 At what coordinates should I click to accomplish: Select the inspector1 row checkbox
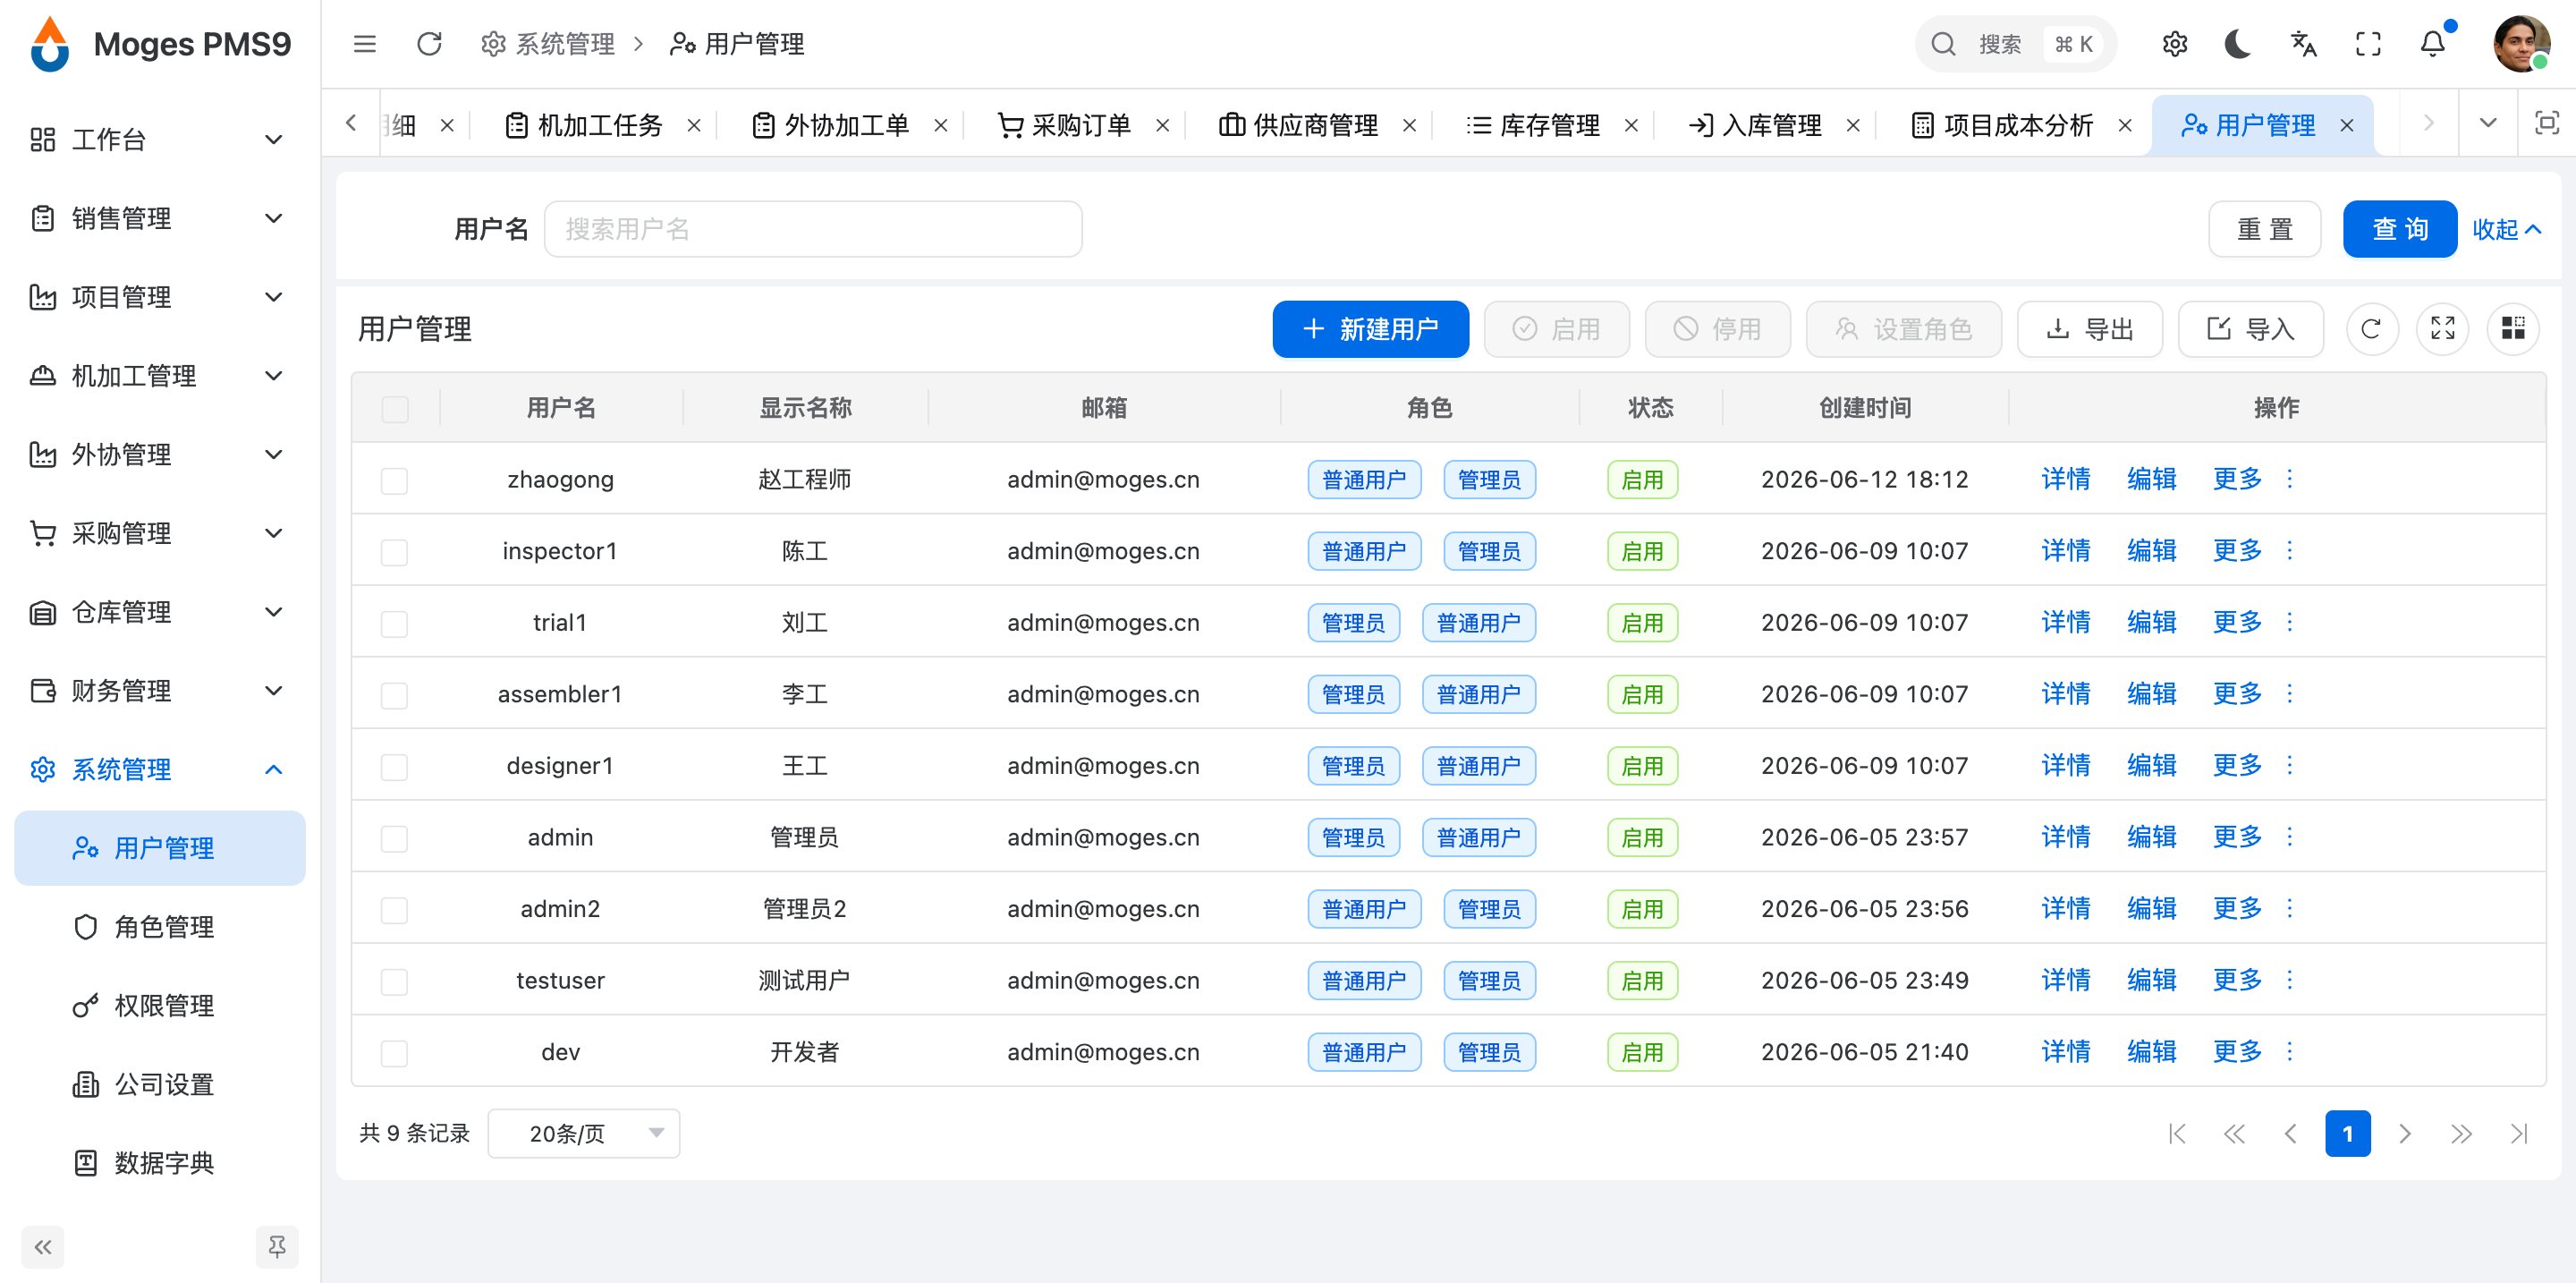coord(395,552)
